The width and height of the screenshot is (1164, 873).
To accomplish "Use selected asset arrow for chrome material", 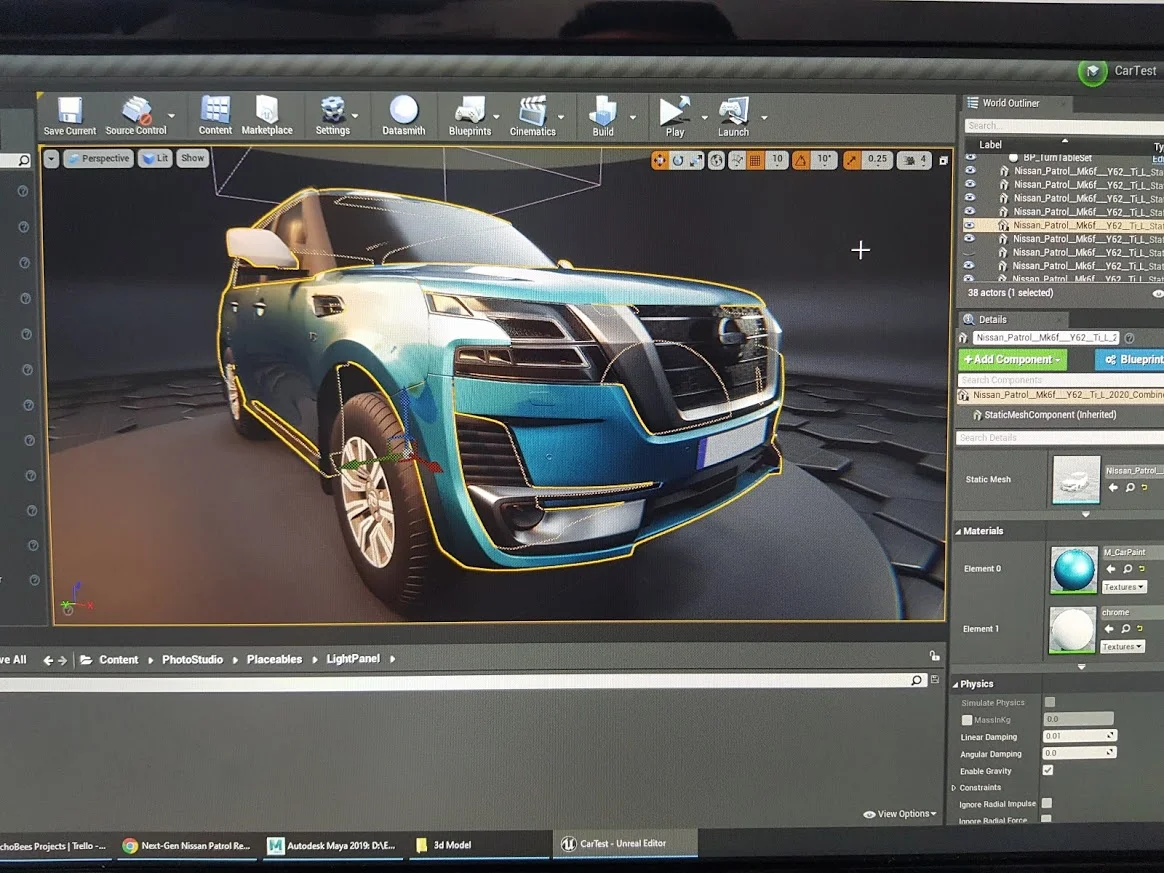I will click(1109, 629).
